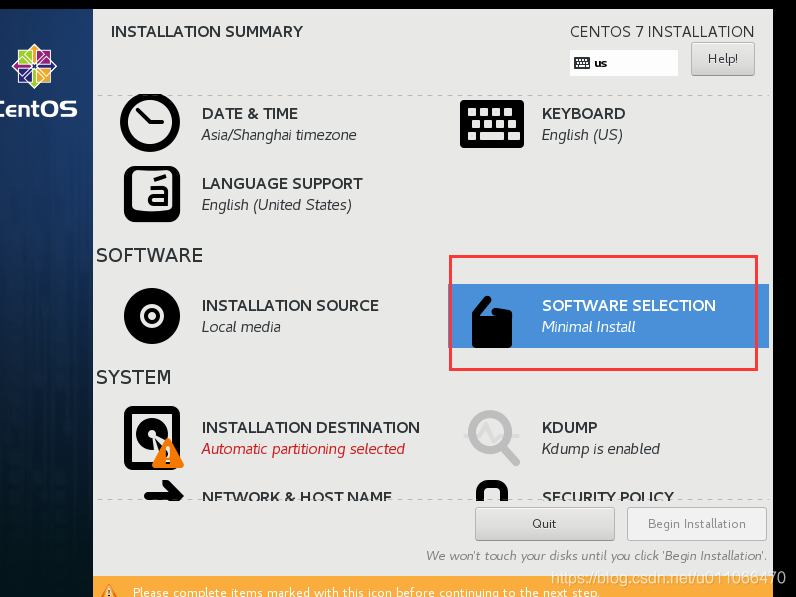Click the Quit button

click(x=544, y=524)
